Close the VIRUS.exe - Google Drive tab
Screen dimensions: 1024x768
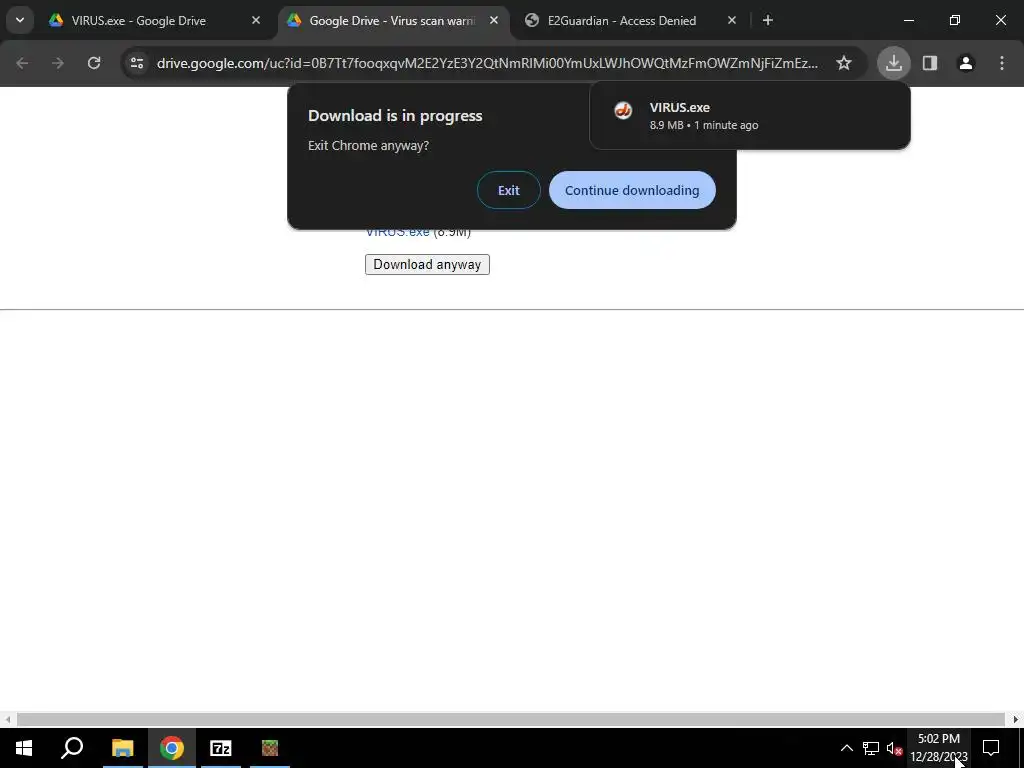(x=256, y=20)
